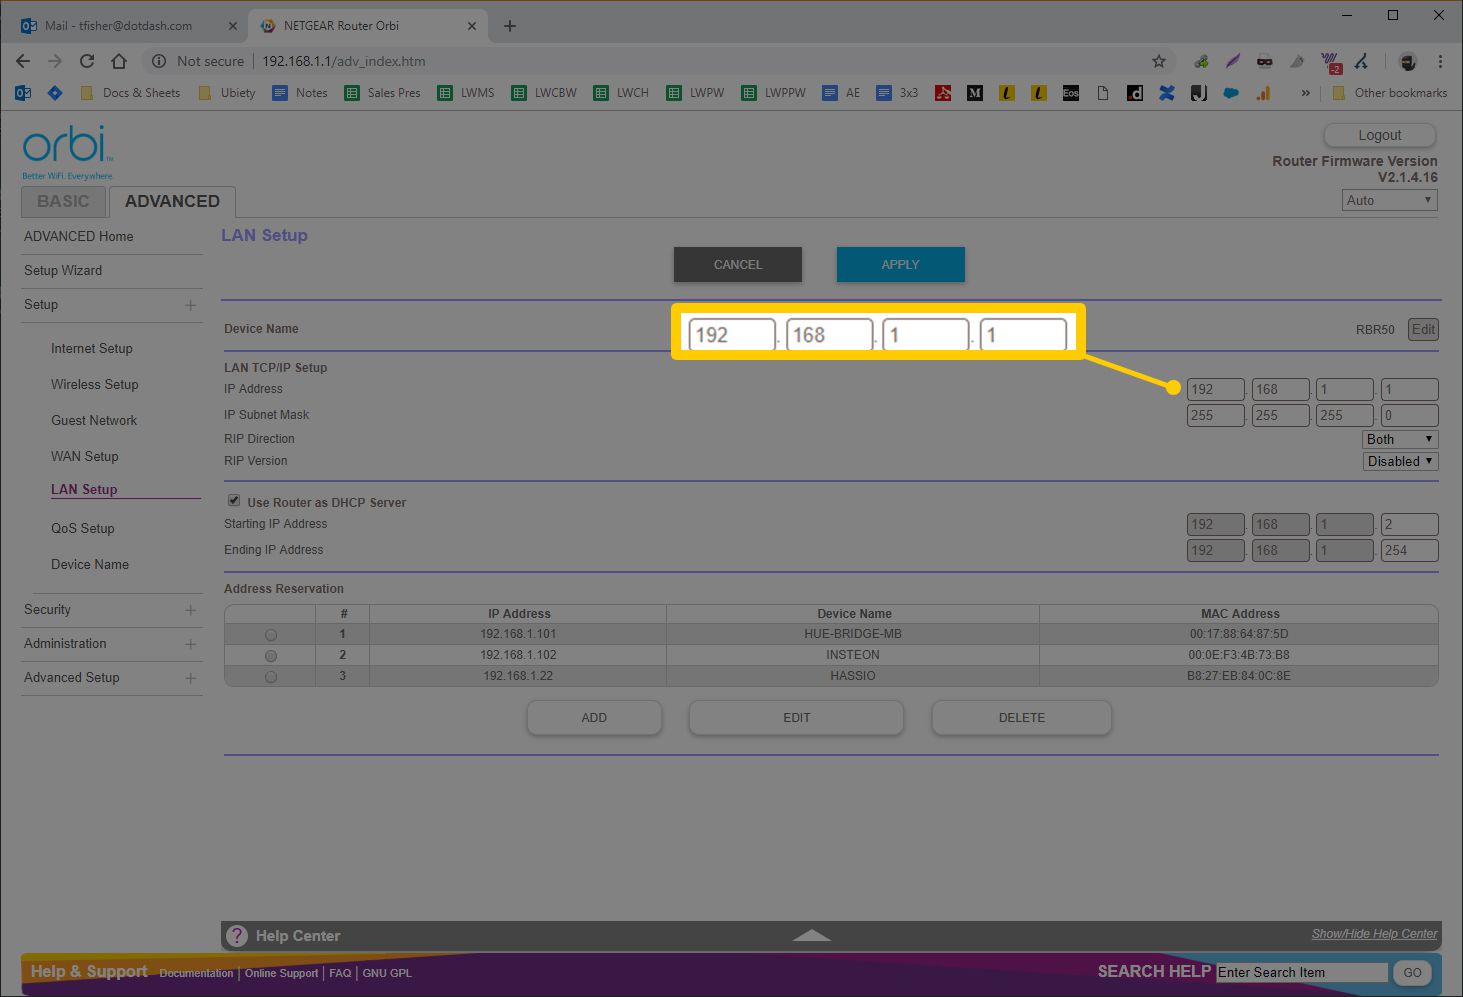Open the Chrome profile avatar
The image size is (1463, 997).
[x=1408, y=61]
